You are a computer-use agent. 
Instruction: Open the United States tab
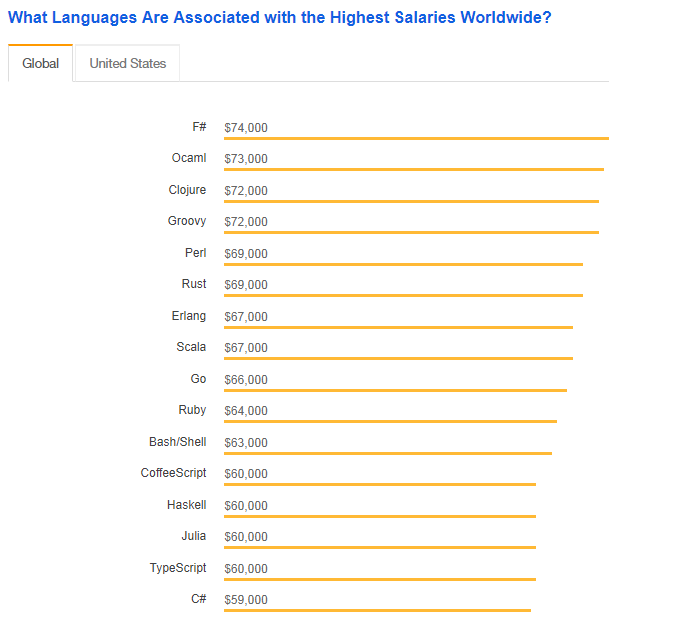(x=127, y=63)
